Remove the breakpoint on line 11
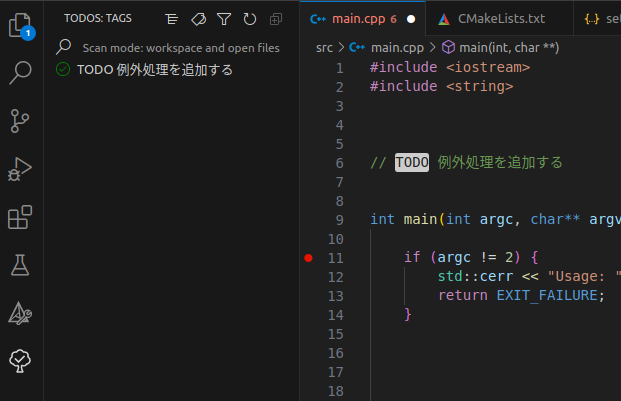621x401 pixels. 309,258
